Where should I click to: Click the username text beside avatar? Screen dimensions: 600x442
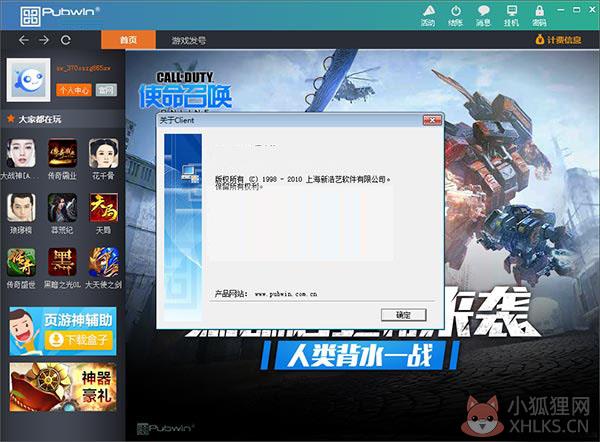tap(83, 68)
